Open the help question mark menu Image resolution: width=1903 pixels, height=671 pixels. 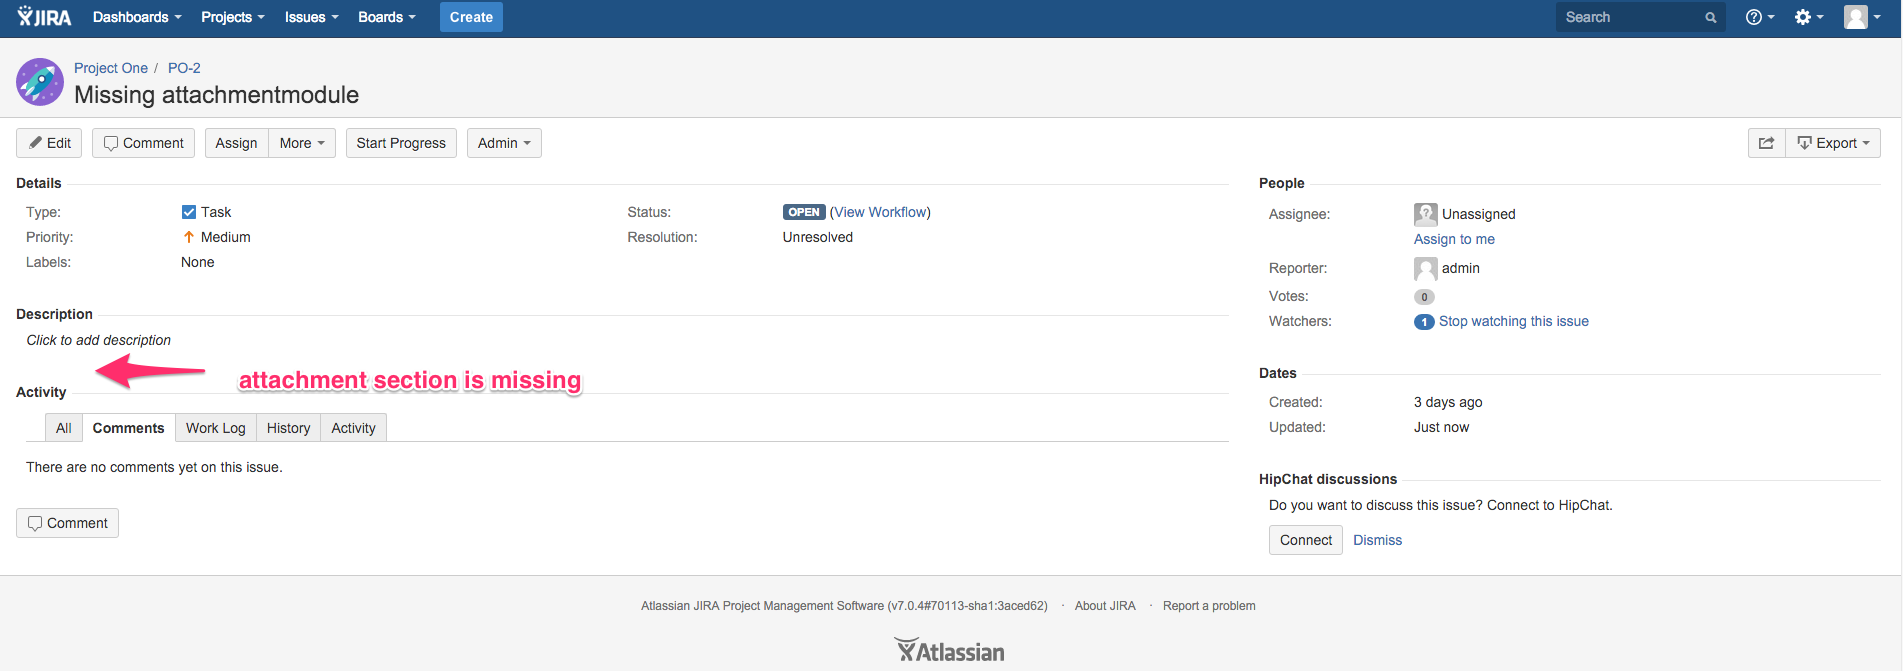tap(1760, 17)
